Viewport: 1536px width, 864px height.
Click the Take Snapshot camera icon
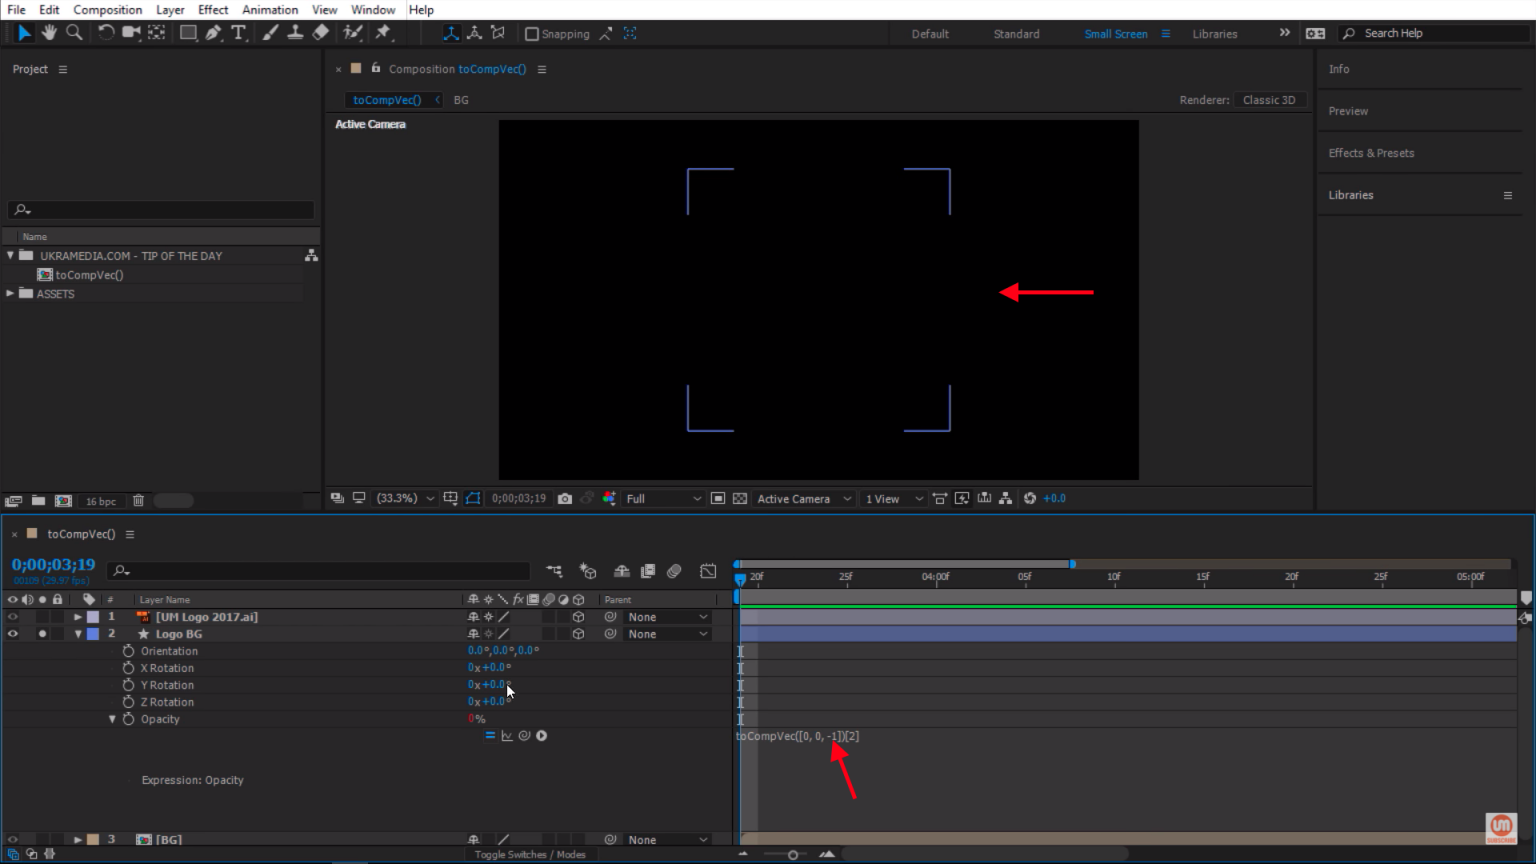(x=565, y=498)
